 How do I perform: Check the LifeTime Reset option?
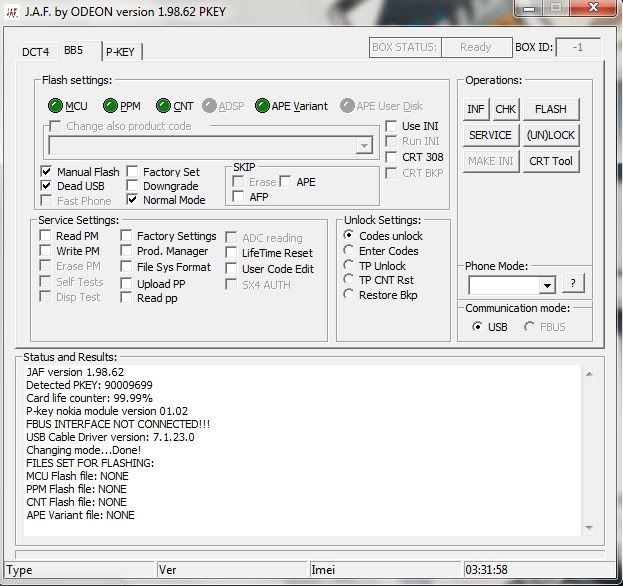pos(231,253)
